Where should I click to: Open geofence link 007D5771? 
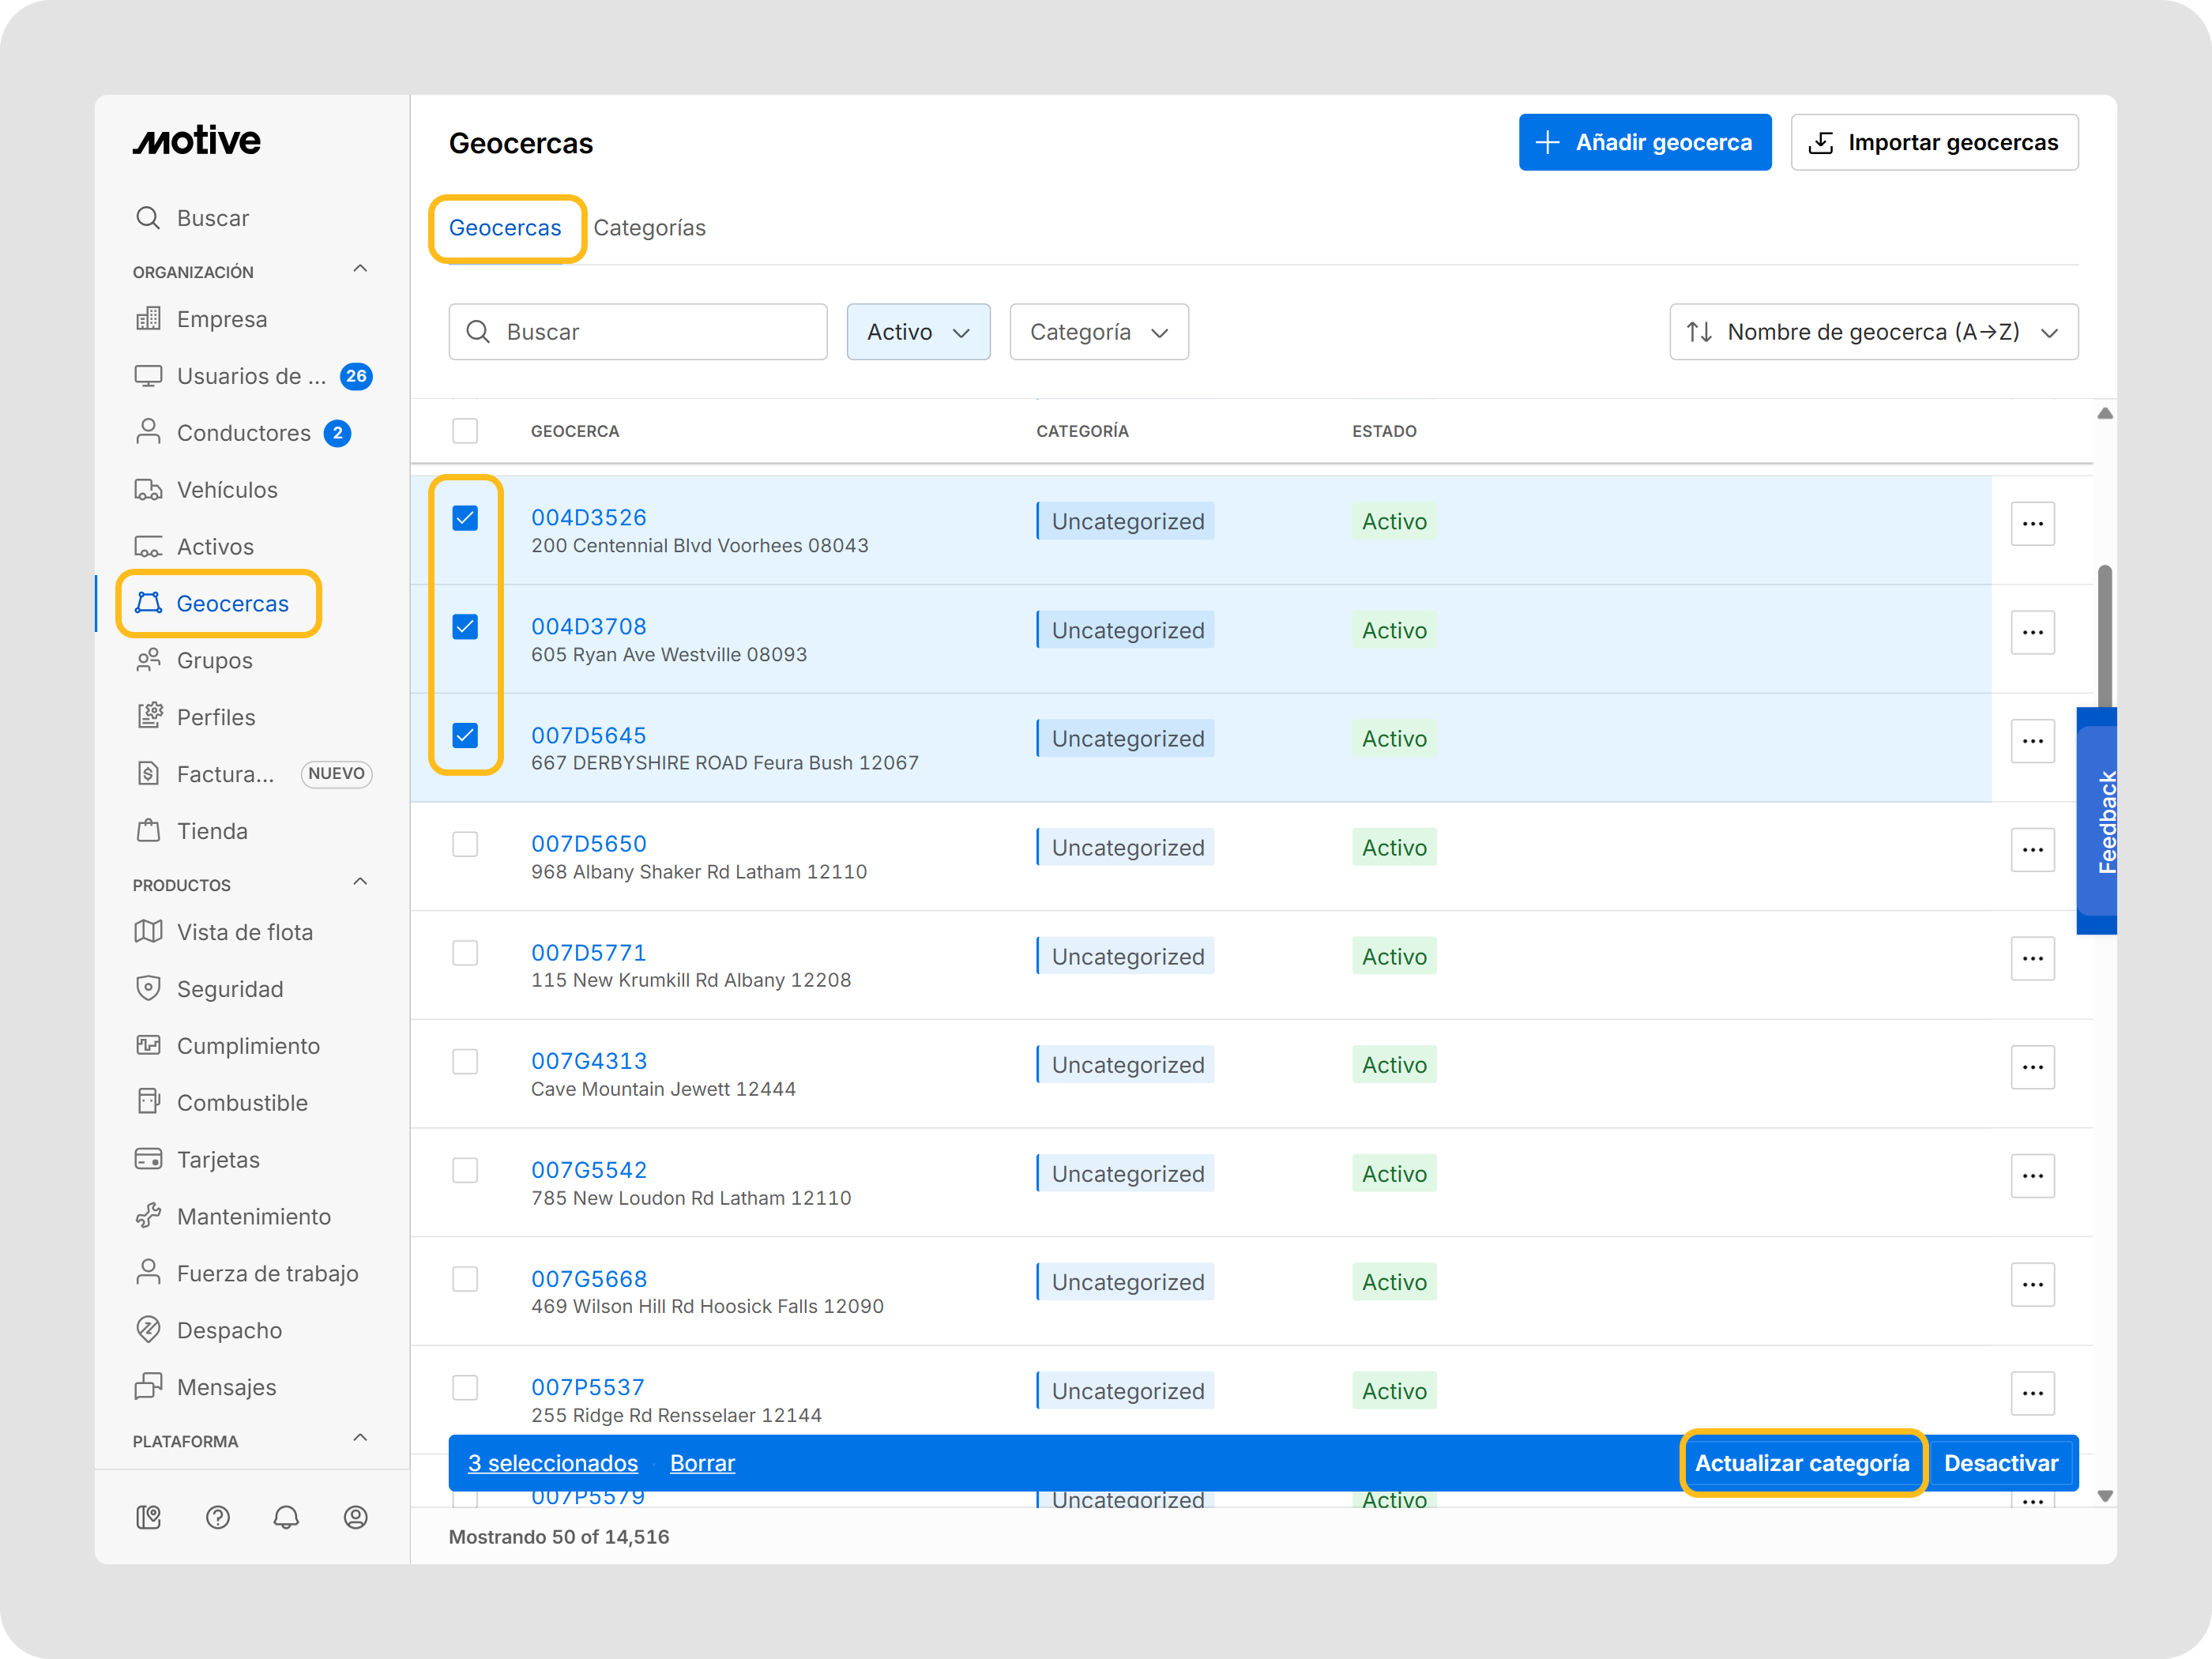pos(589,952)
